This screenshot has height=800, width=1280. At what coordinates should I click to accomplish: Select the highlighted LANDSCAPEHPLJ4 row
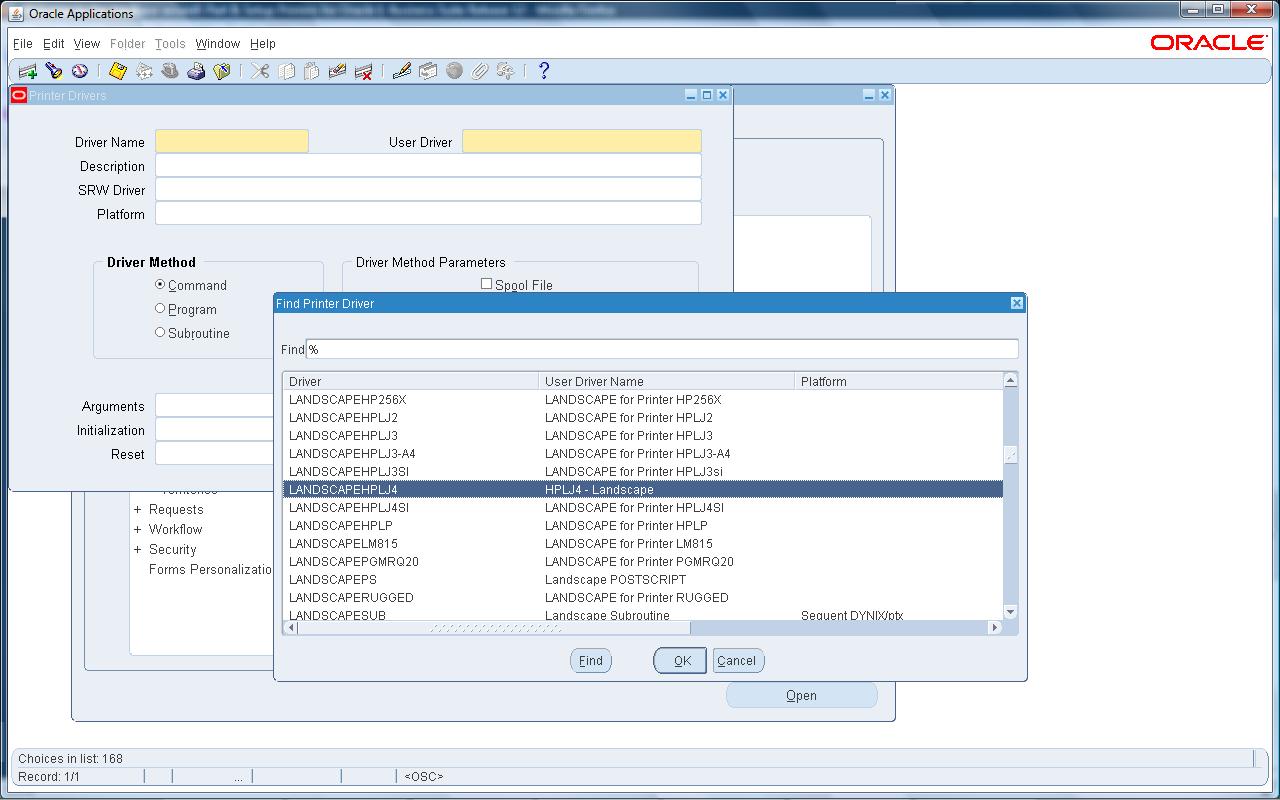pos(644,490)
